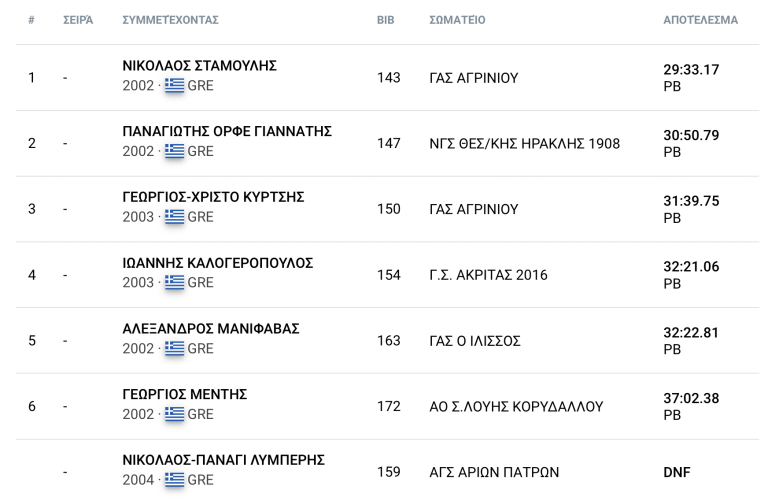Click Greek flag under Παναγιώτης Ορφέ Γιαννάτης
The image size is (768, 504).
tap(175, 152)
